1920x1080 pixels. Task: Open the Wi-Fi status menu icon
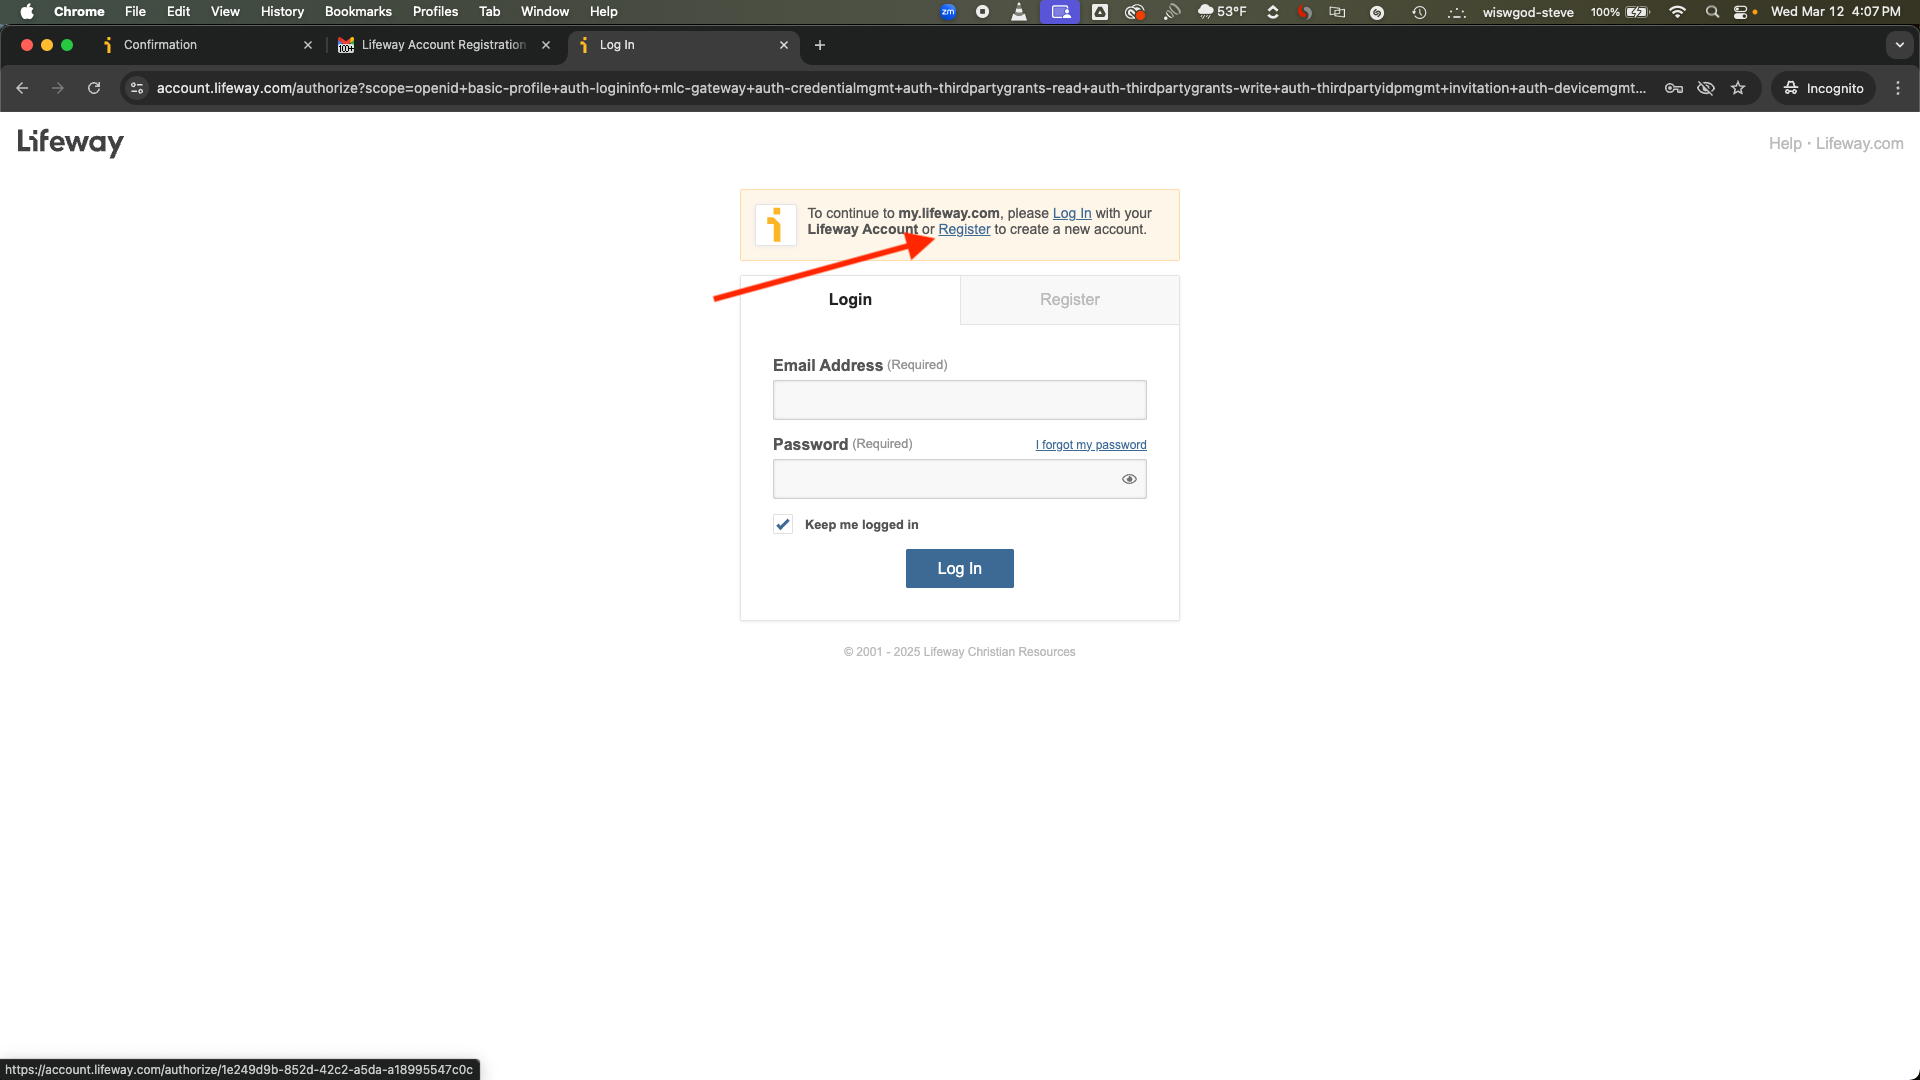[x=1677, y=12]
